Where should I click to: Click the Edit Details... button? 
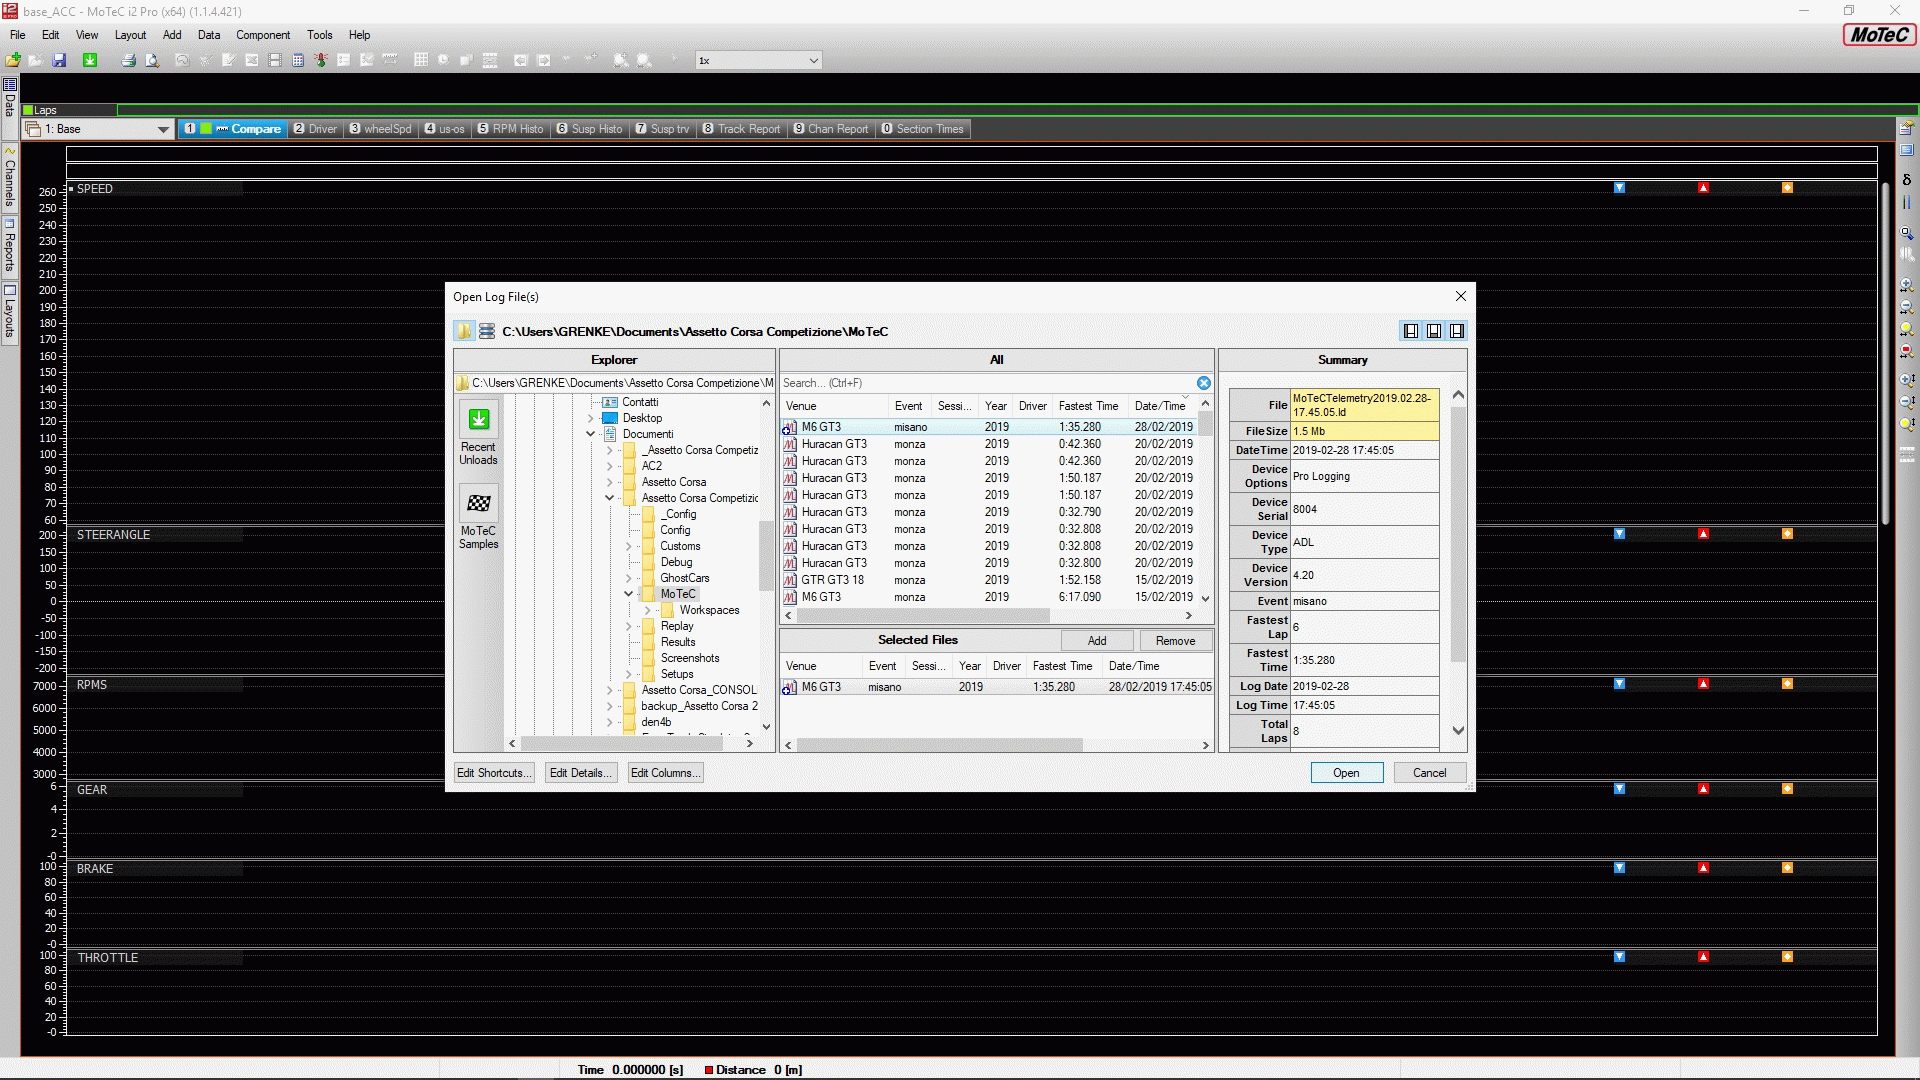click(x=580, y=773)
